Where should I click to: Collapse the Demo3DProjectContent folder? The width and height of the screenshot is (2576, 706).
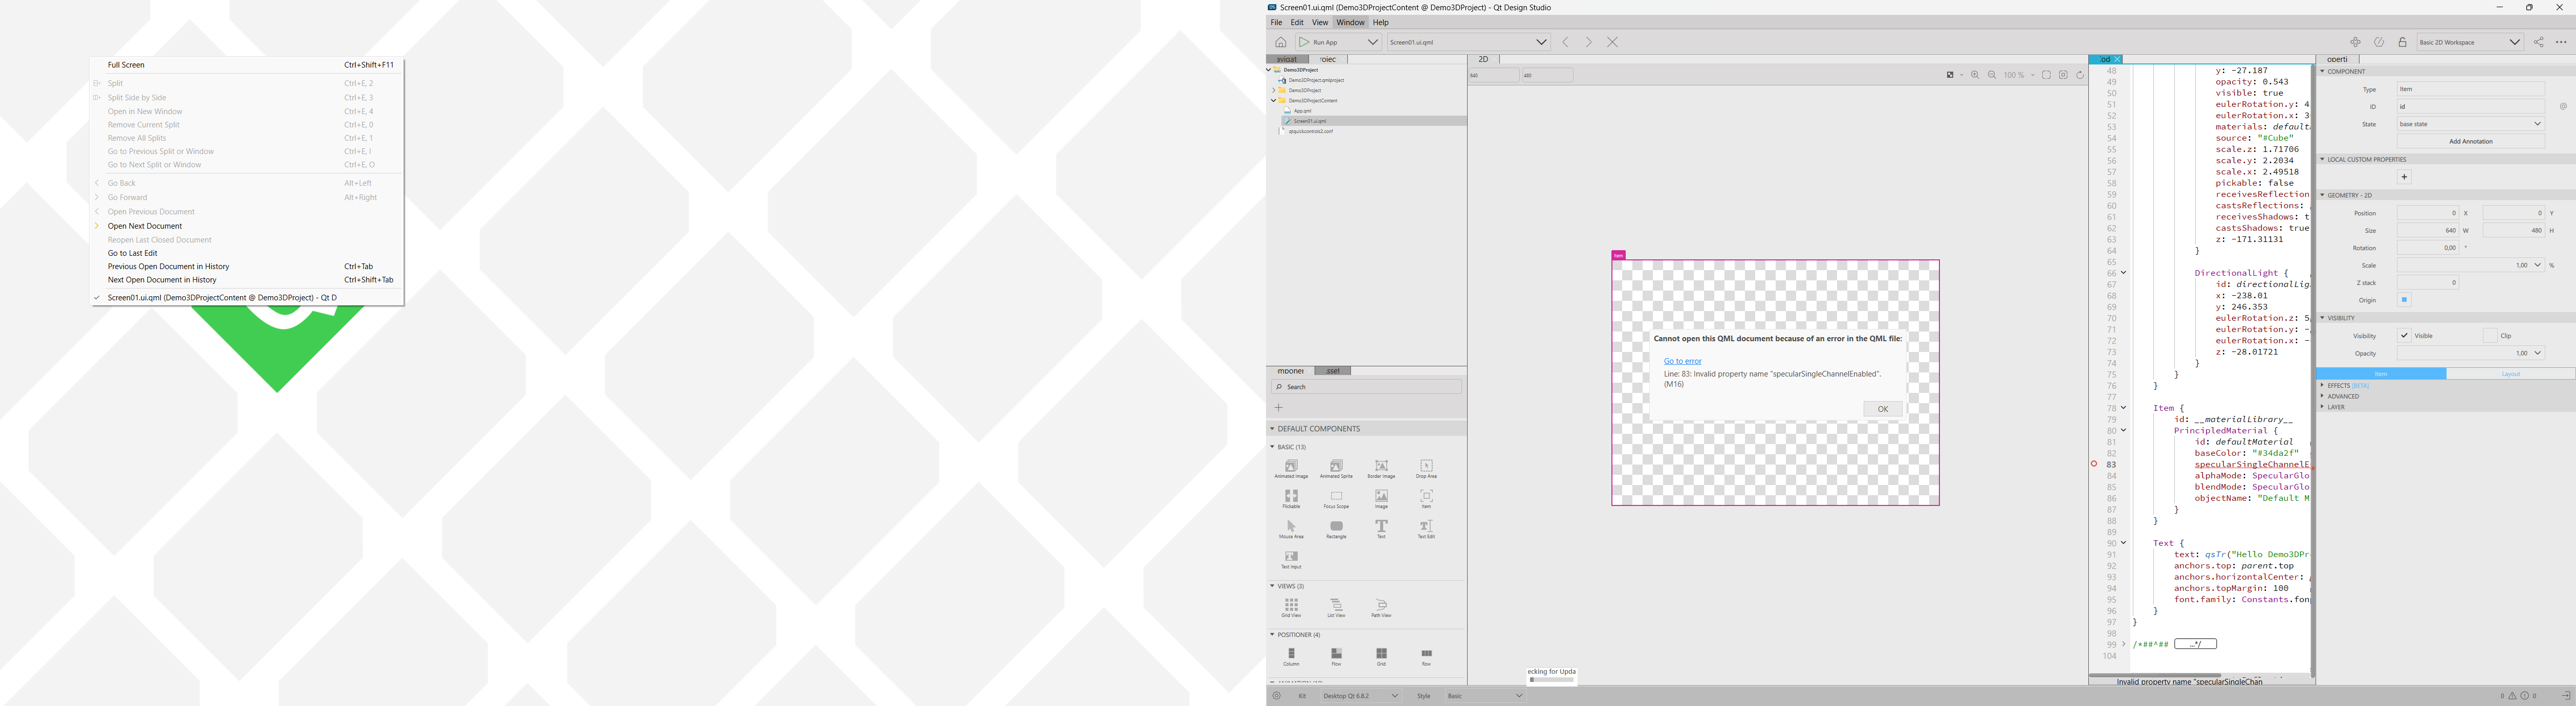coord(1273,100)
